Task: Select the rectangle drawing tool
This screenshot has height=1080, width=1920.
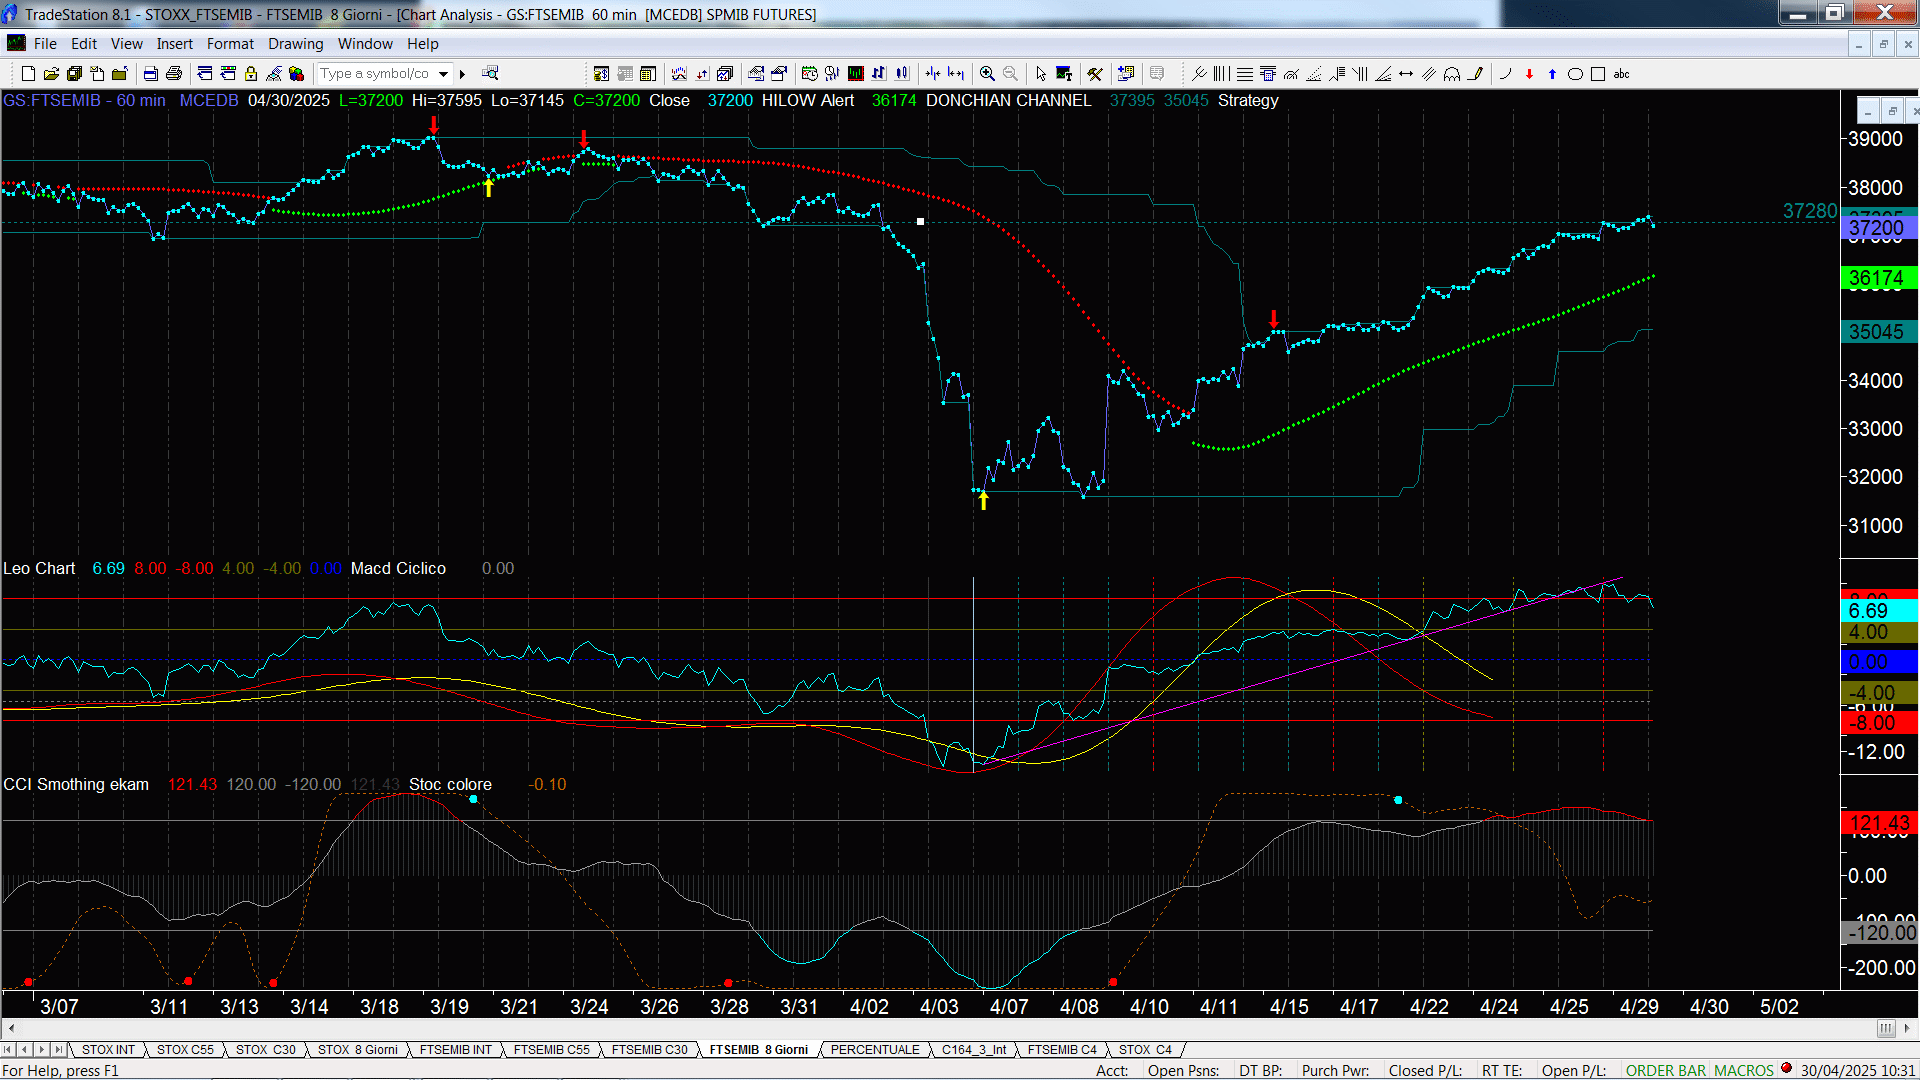Action: point(1598,73)
